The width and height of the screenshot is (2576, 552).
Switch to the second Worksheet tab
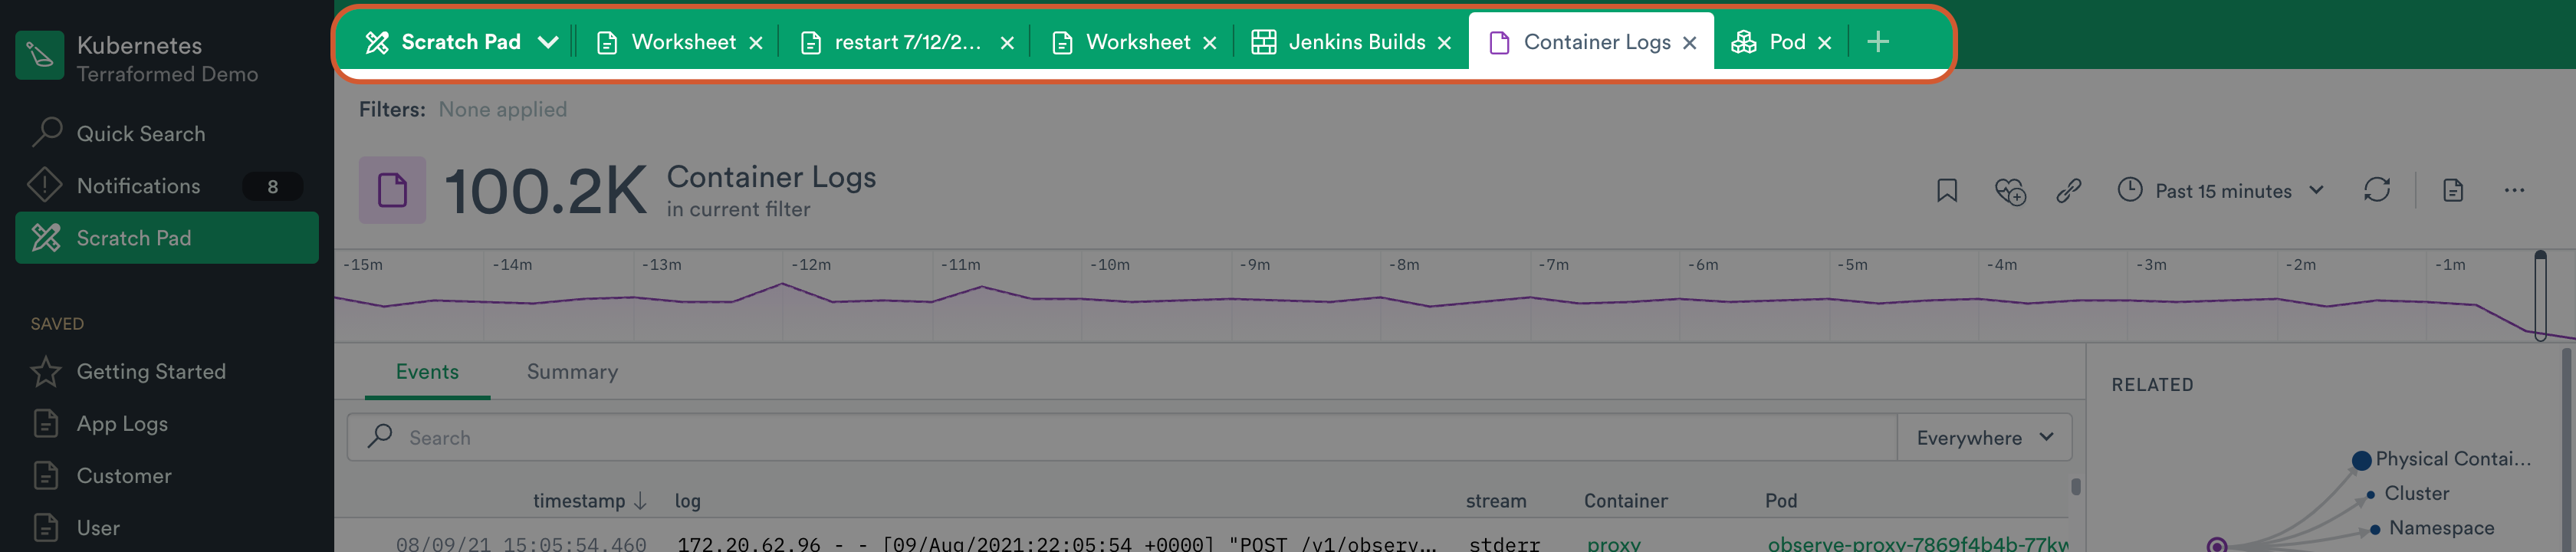click(x=1121, y=42)
